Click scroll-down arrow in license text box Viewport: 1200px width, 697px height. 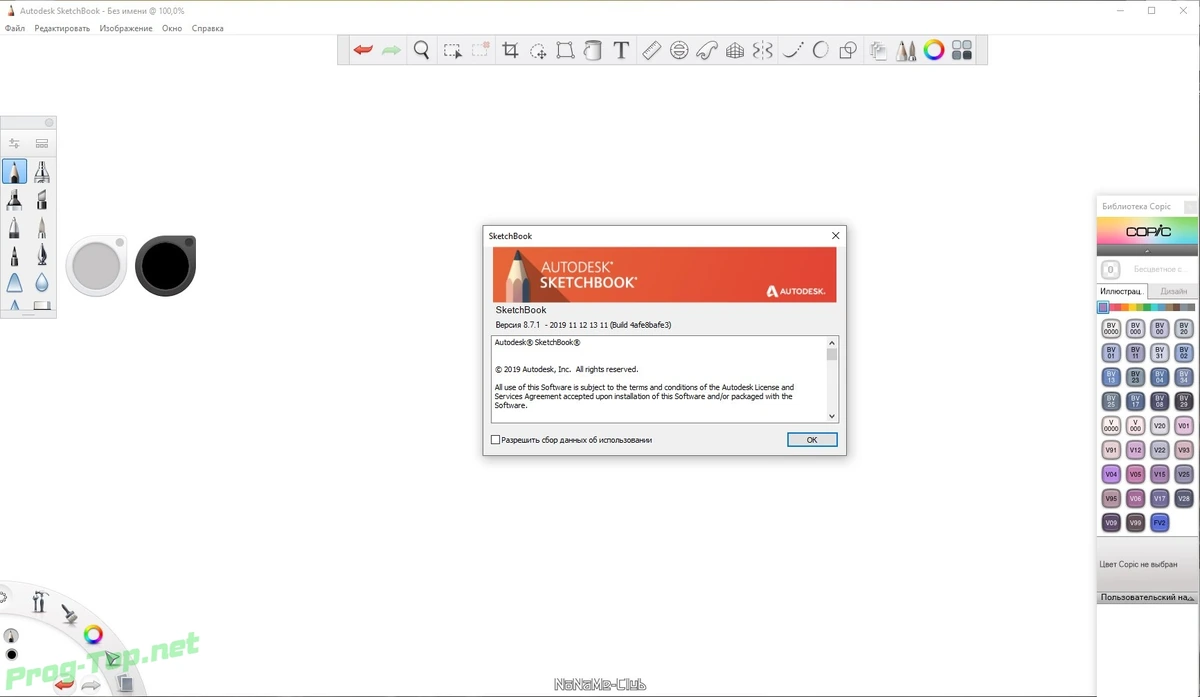tap(832, 416)
